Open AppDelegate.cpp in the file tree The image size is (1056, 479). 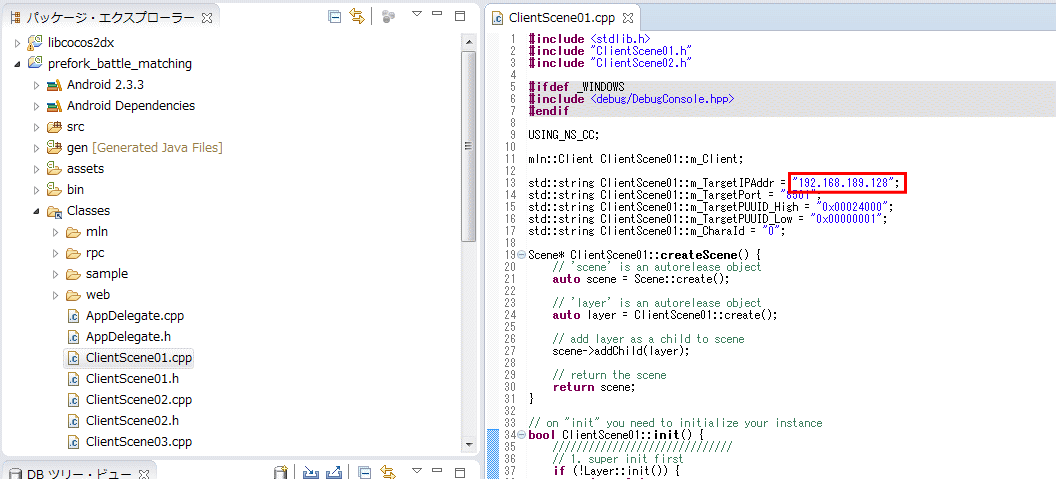[134, 315]
